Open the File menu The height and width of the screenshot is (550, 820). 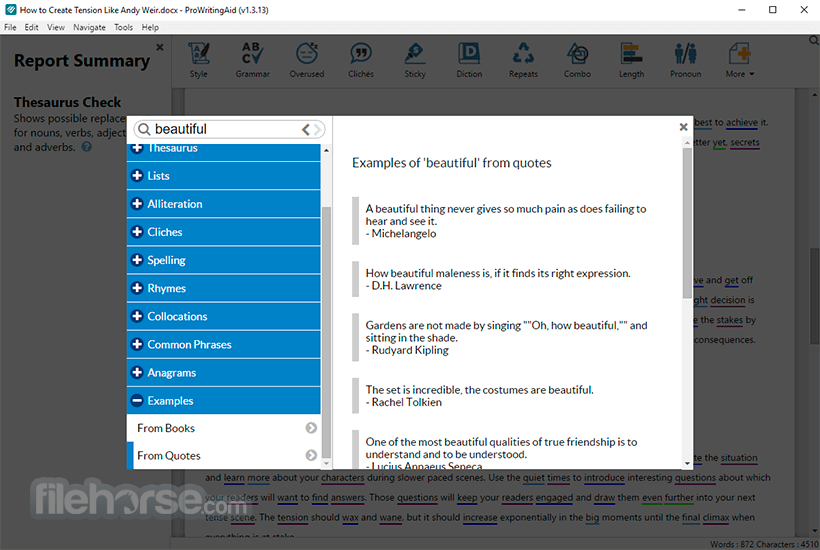[x=10, y=27]
